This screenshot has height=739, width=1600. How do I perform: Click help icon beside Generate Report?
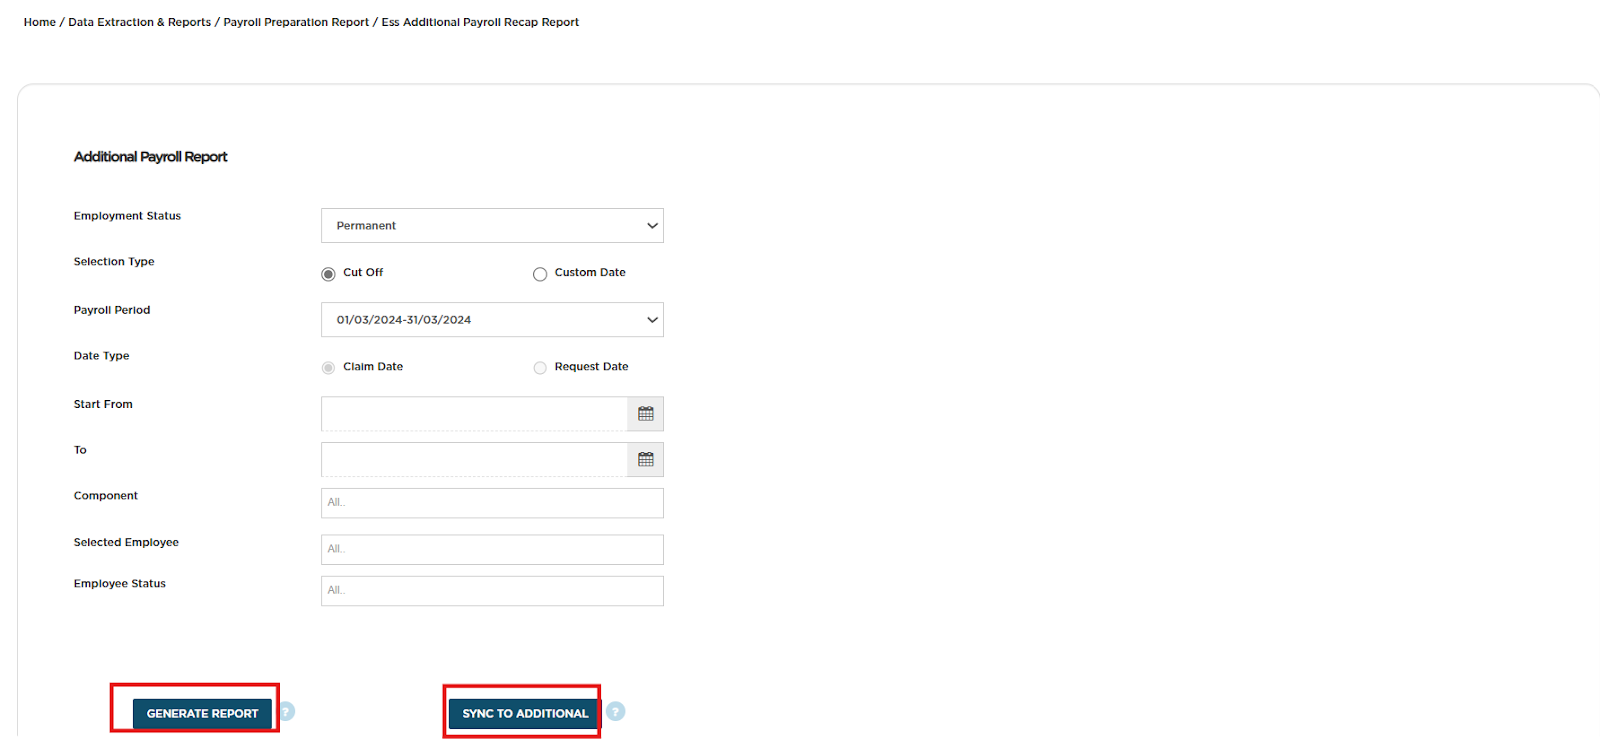(x=286, y=712)
